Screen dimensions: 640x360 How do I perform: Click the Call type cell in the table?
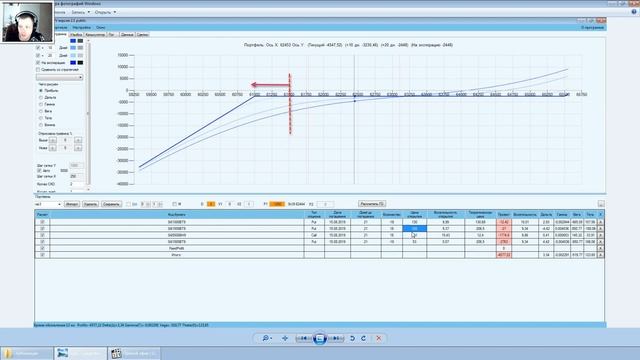pos(314,235)
